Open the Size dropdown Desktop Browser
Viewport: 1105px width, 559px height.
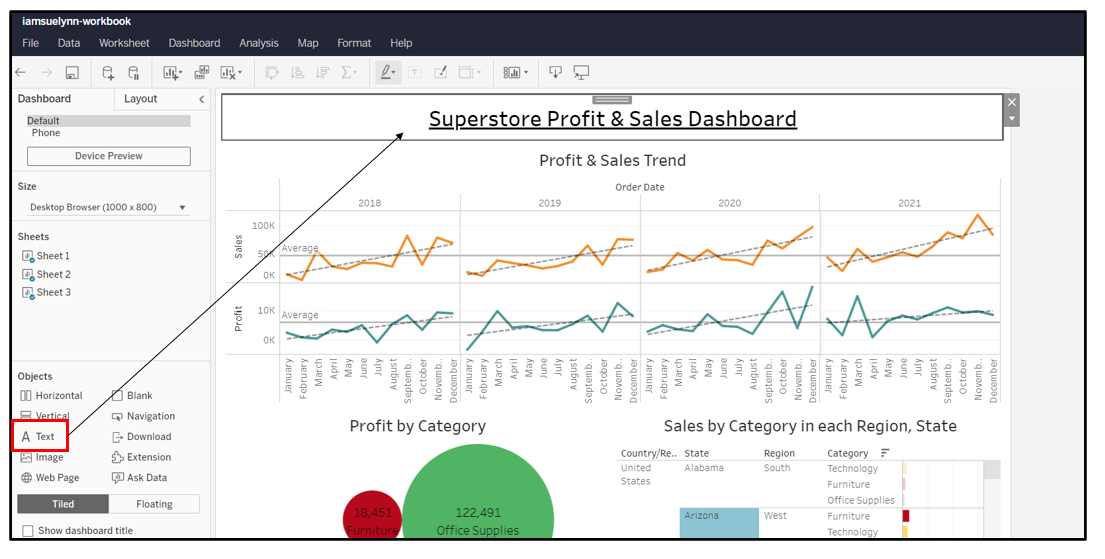108,207
